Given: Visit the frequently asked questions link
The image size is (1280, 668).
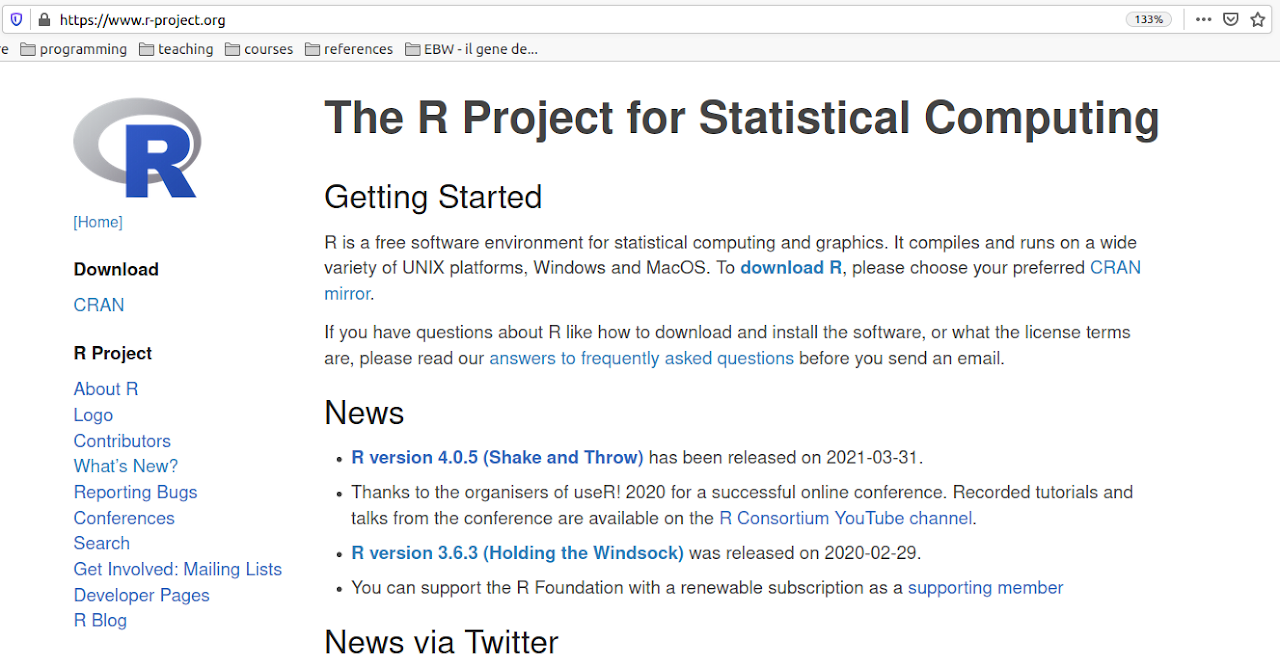Looking at the screenshot, I should (x=641, y=357).
